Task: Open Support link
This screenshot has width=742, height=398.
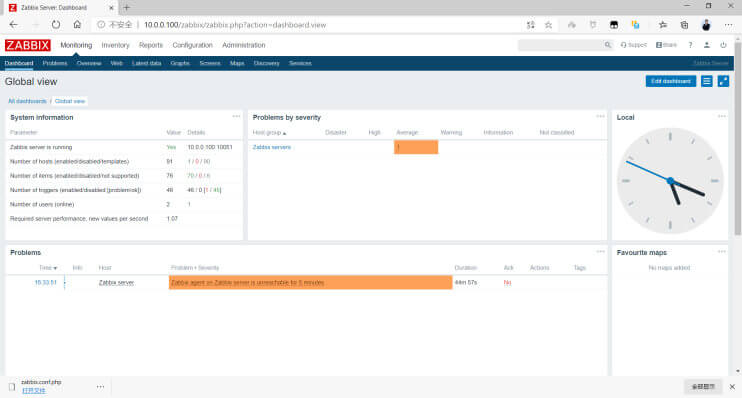Action: point(634,45)
